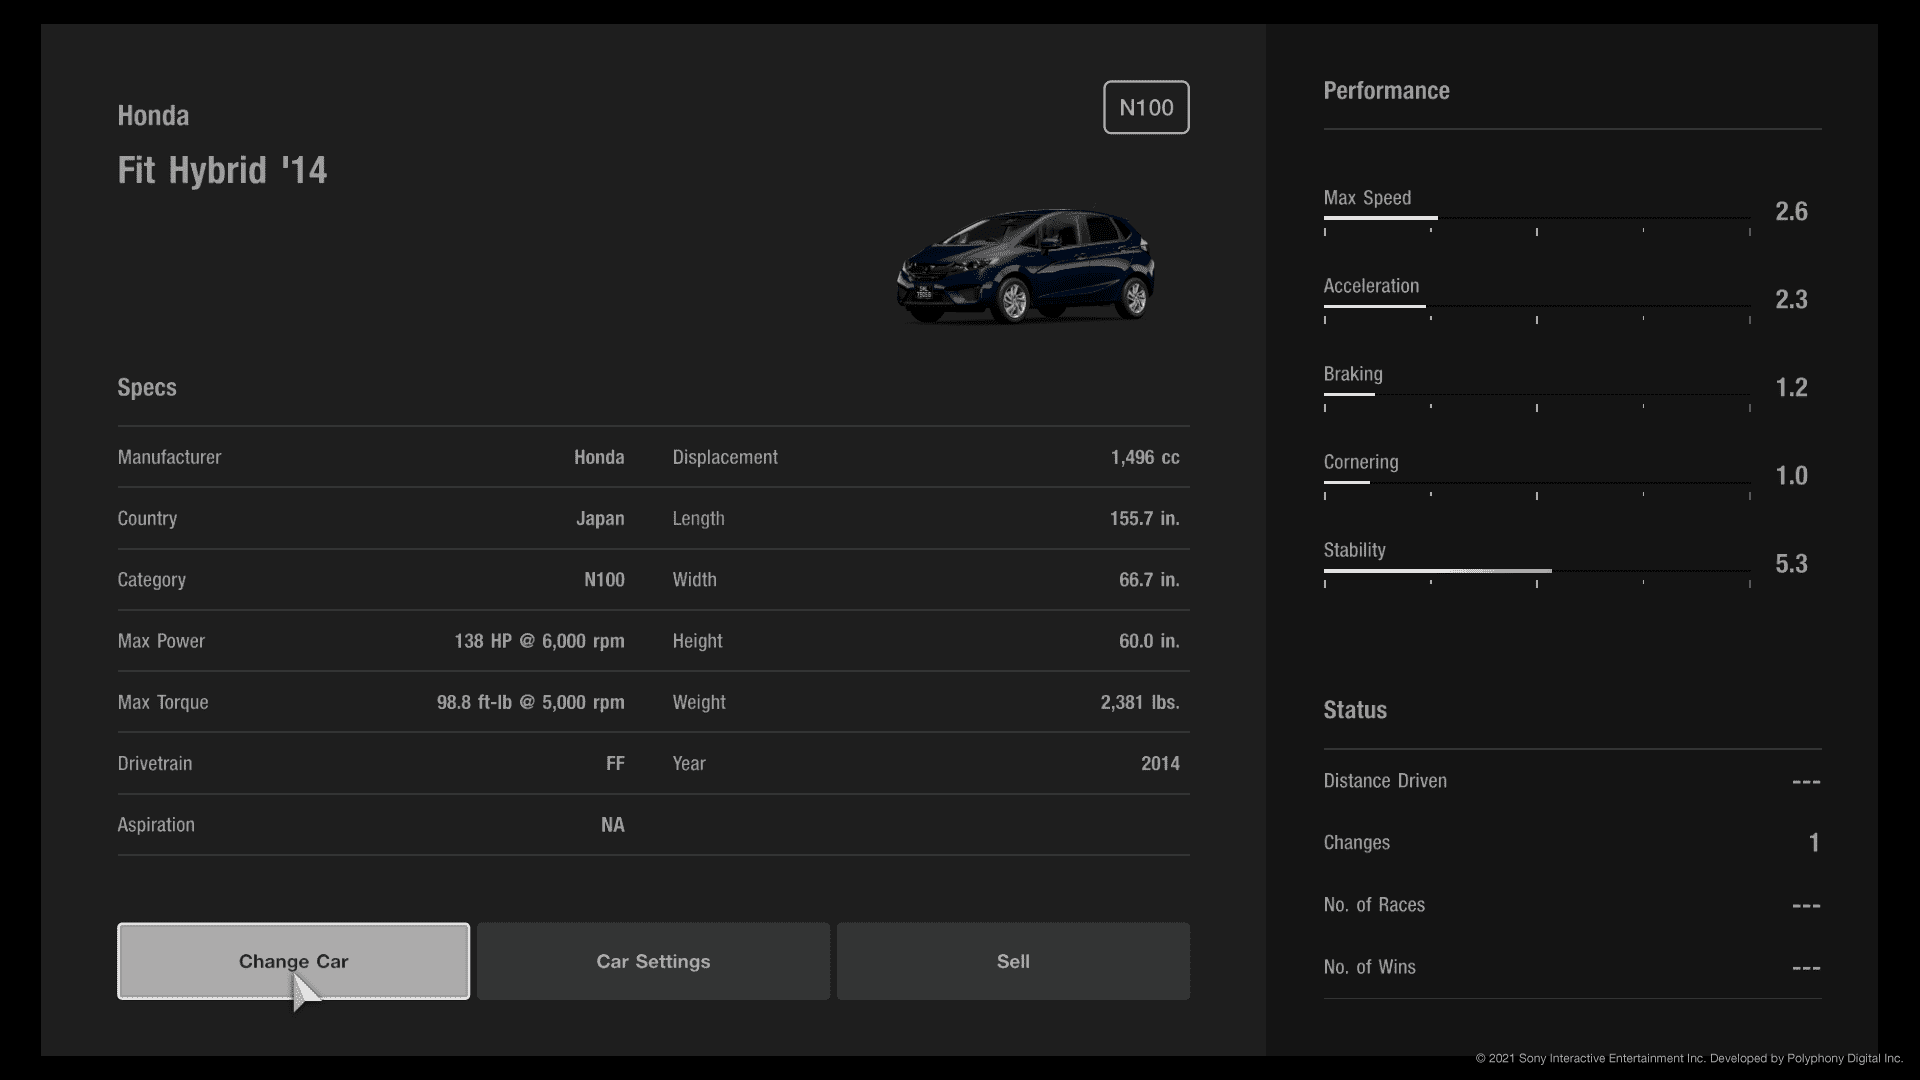Click the Sell button
1920x1080 pixels.
1014,961
